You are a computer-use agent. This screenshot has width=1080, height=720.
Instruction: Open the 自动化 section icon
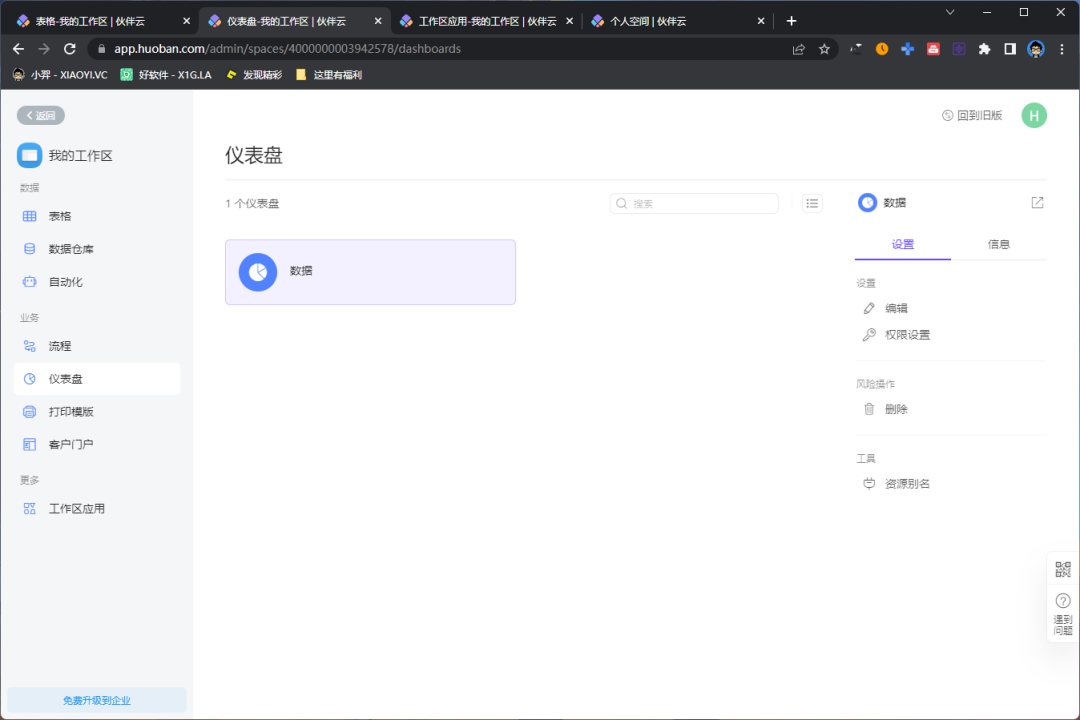(30, 281)
